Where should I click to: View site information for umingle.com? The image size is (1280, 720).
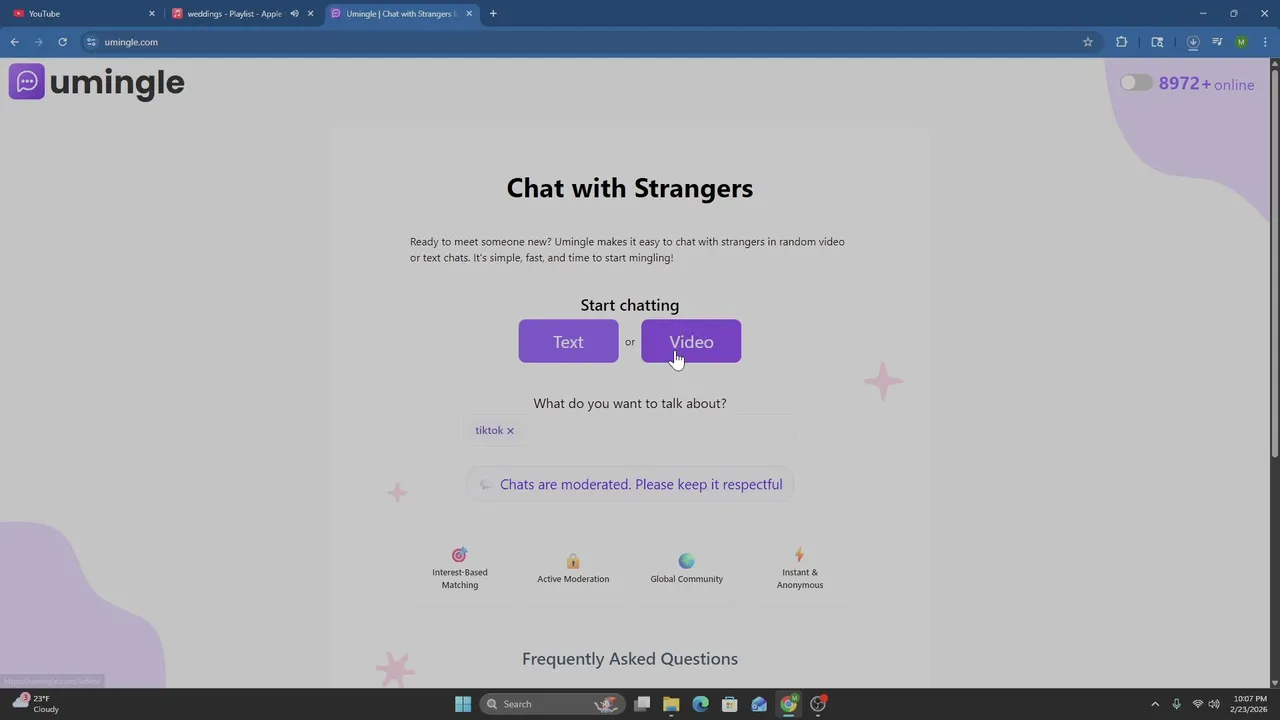(x=91, y=42)
